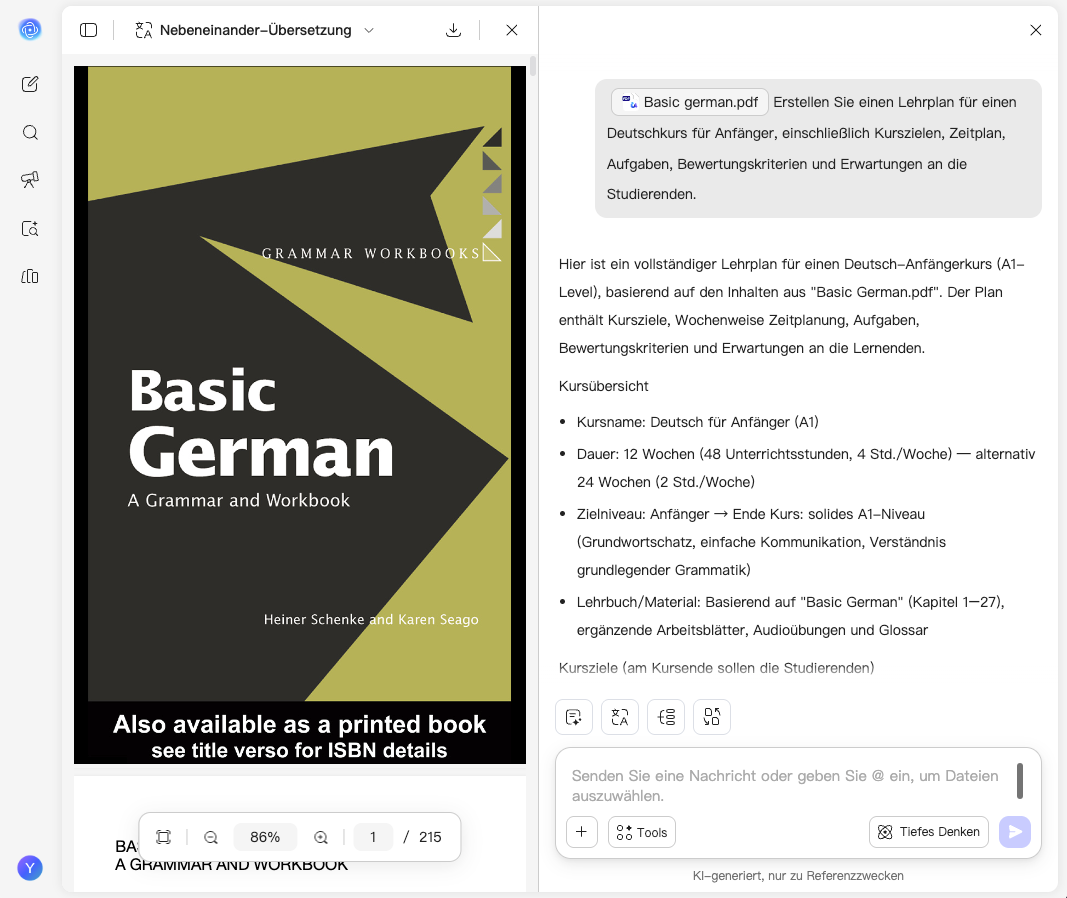Click the PDF viewer vertical scrollbar
This screenshot has height=898, width=1067.
coord(533,66)
